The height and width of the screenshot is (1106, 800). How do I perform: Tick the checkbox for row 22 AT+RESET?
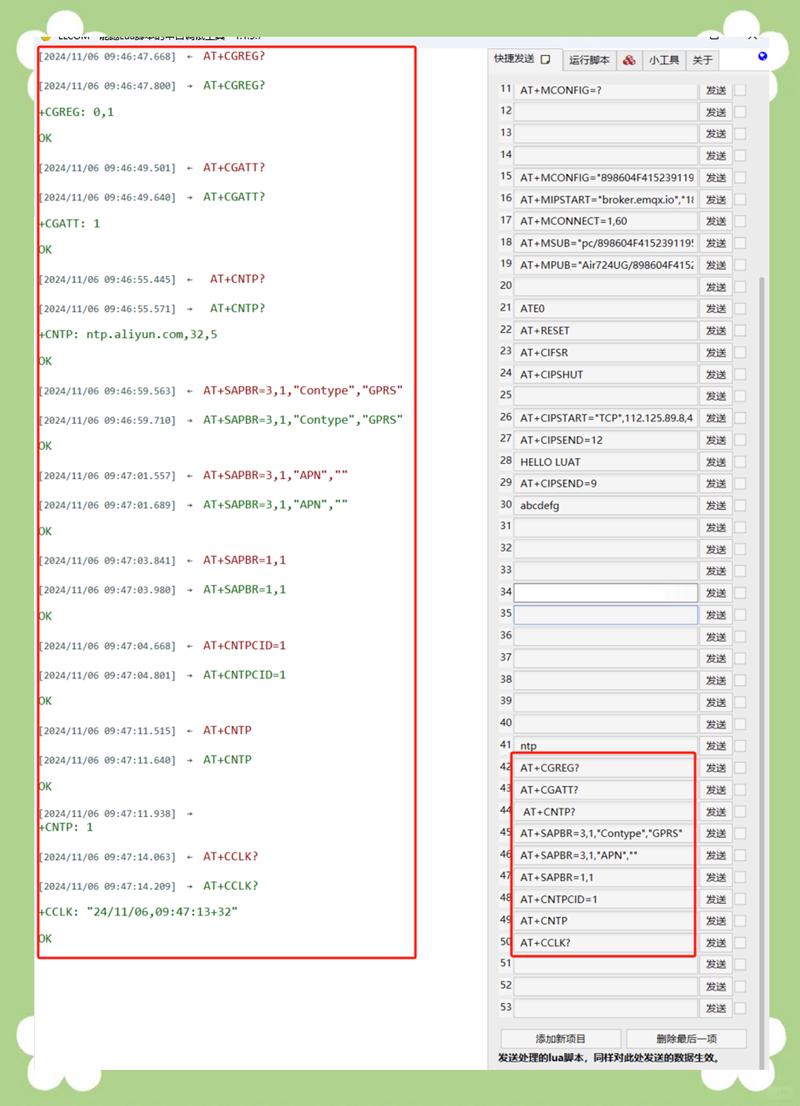740,330
